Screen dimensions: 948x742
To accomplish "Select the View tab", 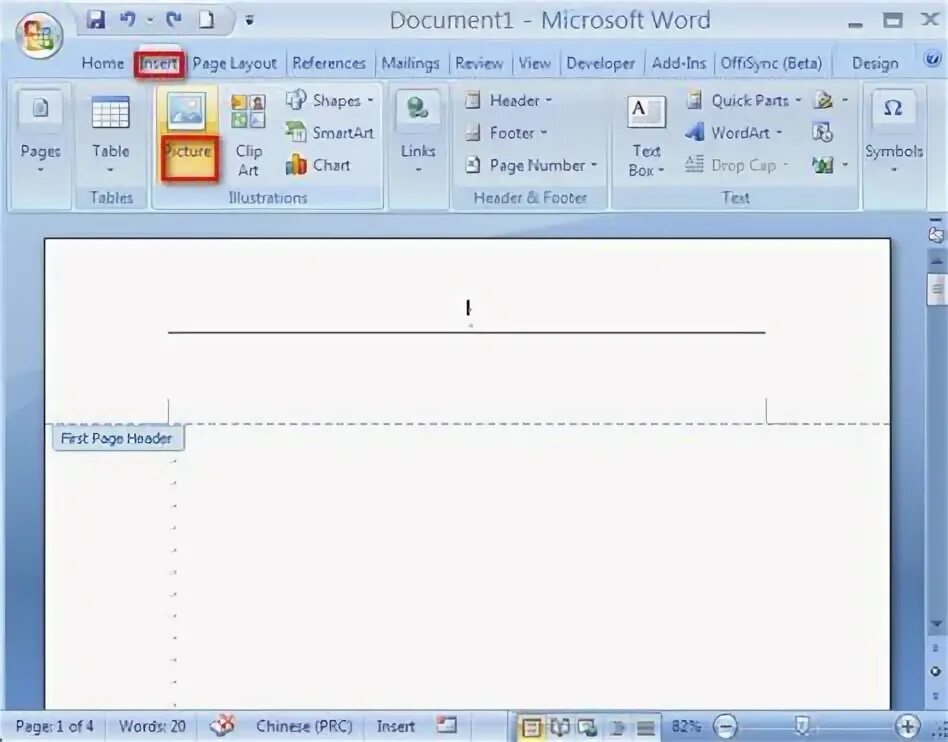I will (x=534, y=63).
